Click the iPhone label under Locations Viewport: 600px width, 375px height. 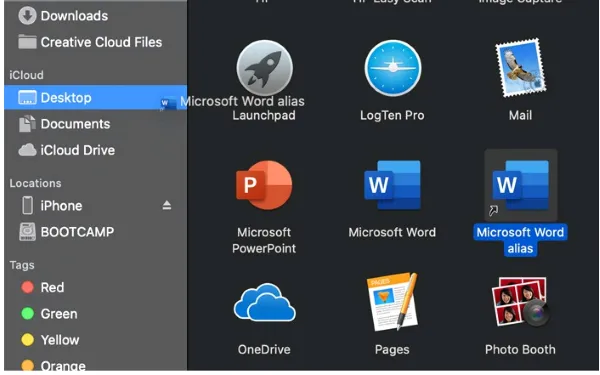[x=61, y=206]
